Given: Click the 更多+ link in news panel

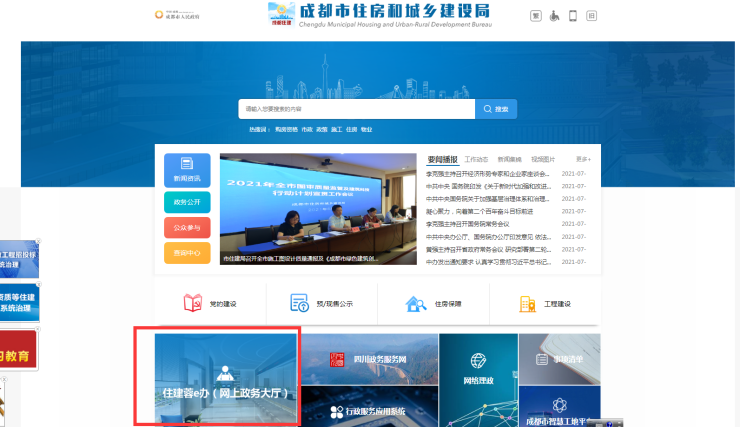Looking at the screenshot, I should point(583,159).
